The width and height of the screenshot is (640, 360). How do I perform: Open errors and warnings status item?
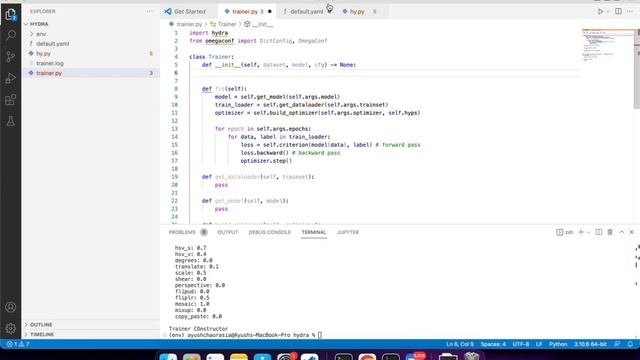click(x=18, y=344)
